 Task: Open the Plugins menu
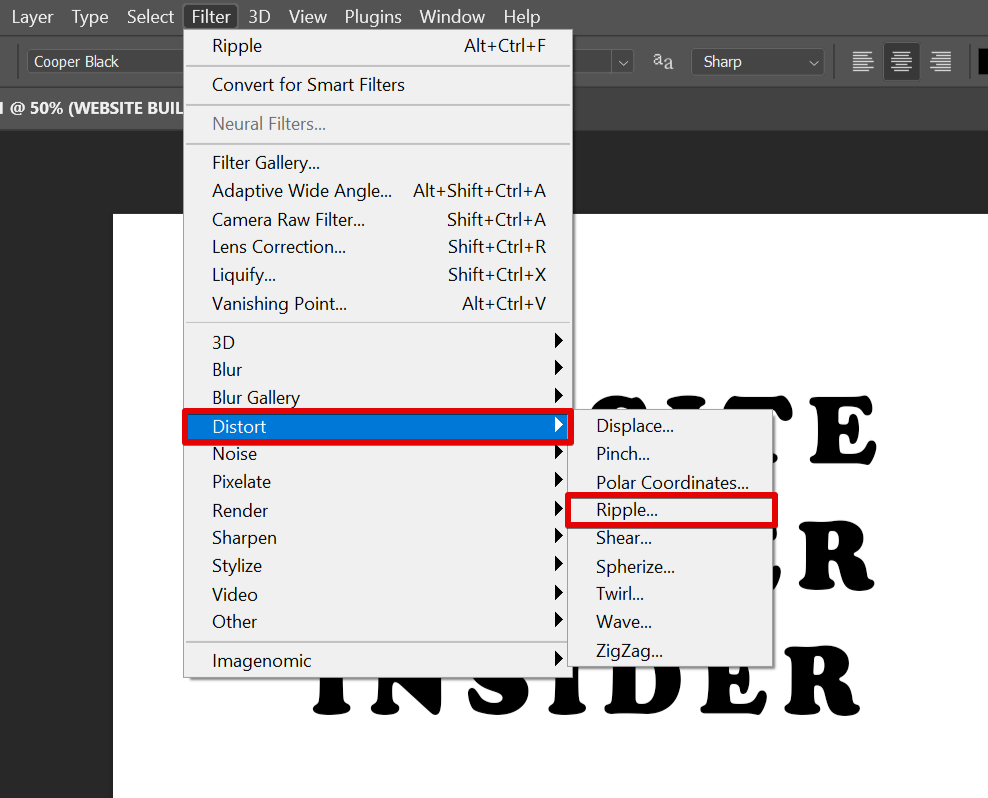pyautogui.click(x=373, y=17)
